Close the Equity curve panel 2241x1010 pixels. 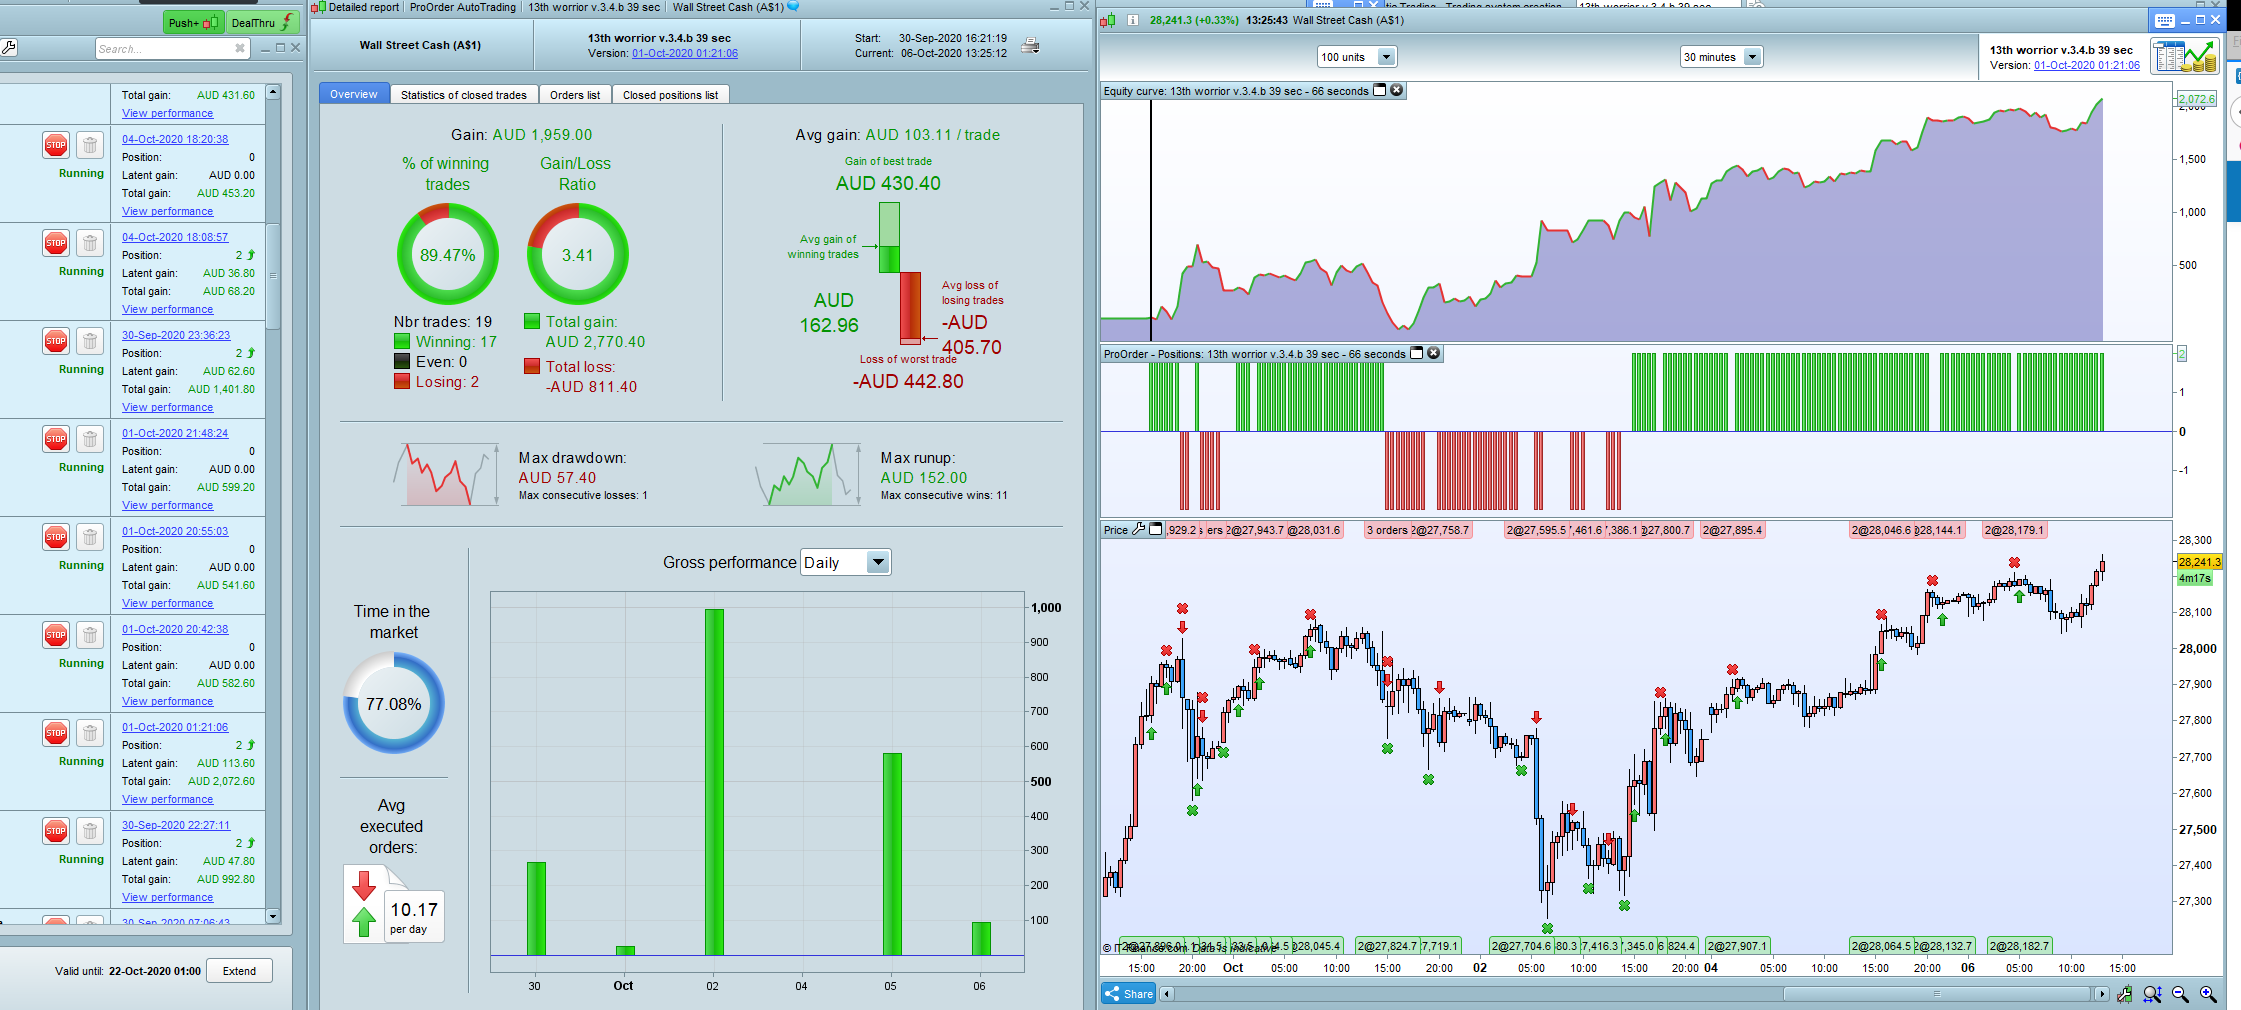click(x=1397, y=90)
